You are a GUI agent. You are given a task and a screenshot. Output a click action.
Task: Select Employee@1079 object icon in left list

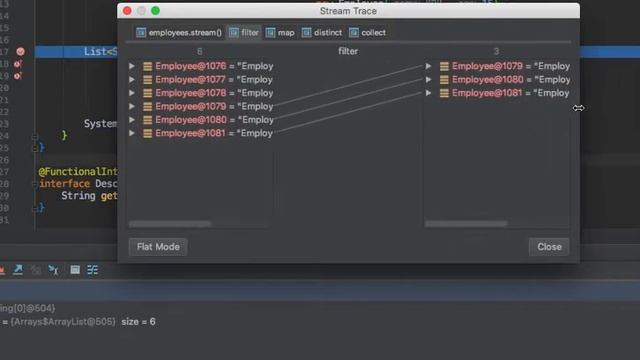pos(147,107)
